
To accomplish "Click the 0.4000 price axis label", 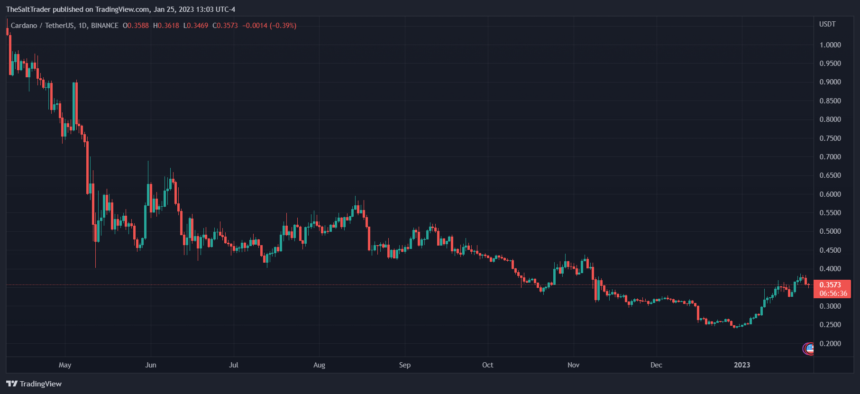I will (x=829, y=269).
